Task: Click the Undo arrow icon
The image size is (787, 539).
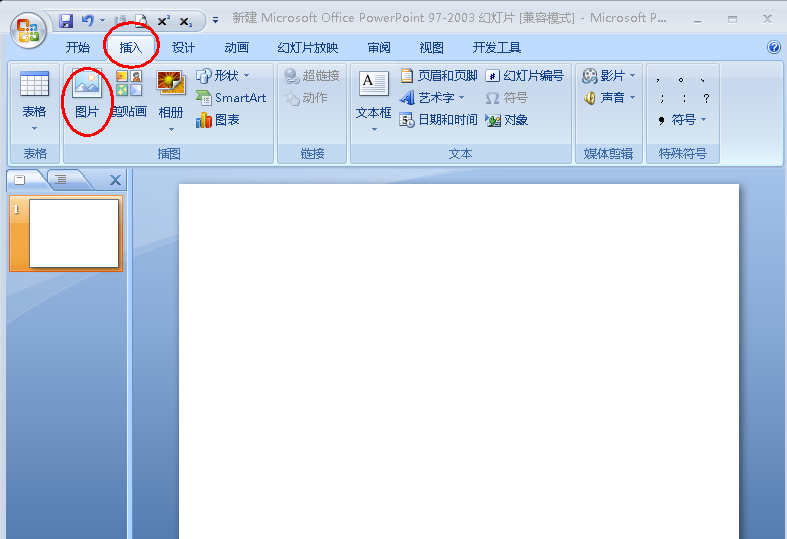Action: 87,20
